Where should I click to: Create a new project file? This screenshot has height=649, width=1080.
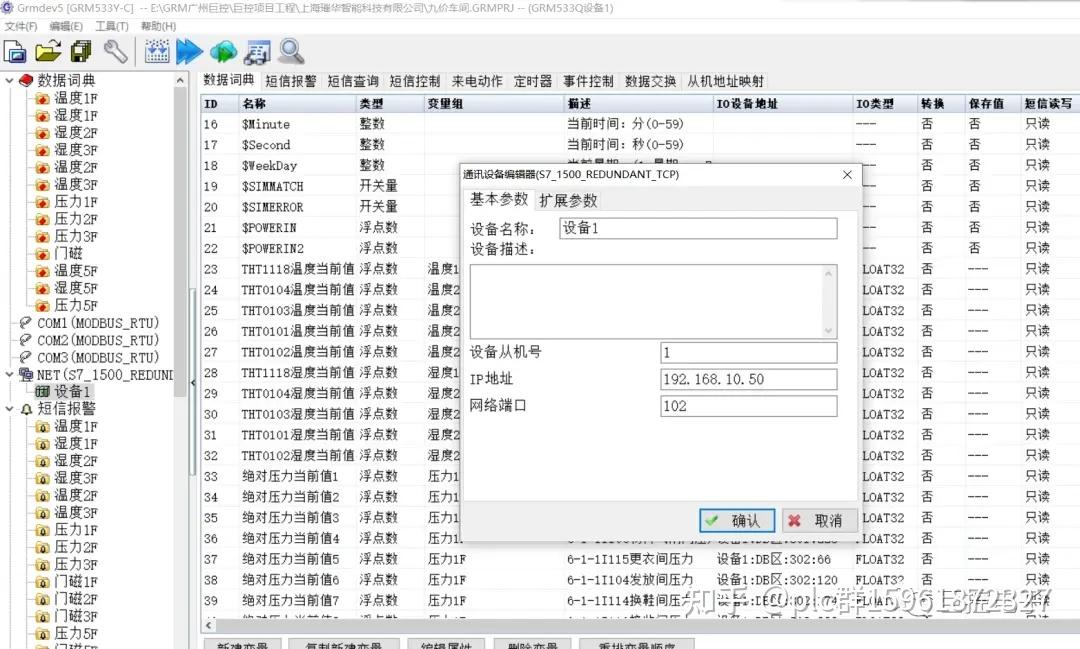coord(14,51)
